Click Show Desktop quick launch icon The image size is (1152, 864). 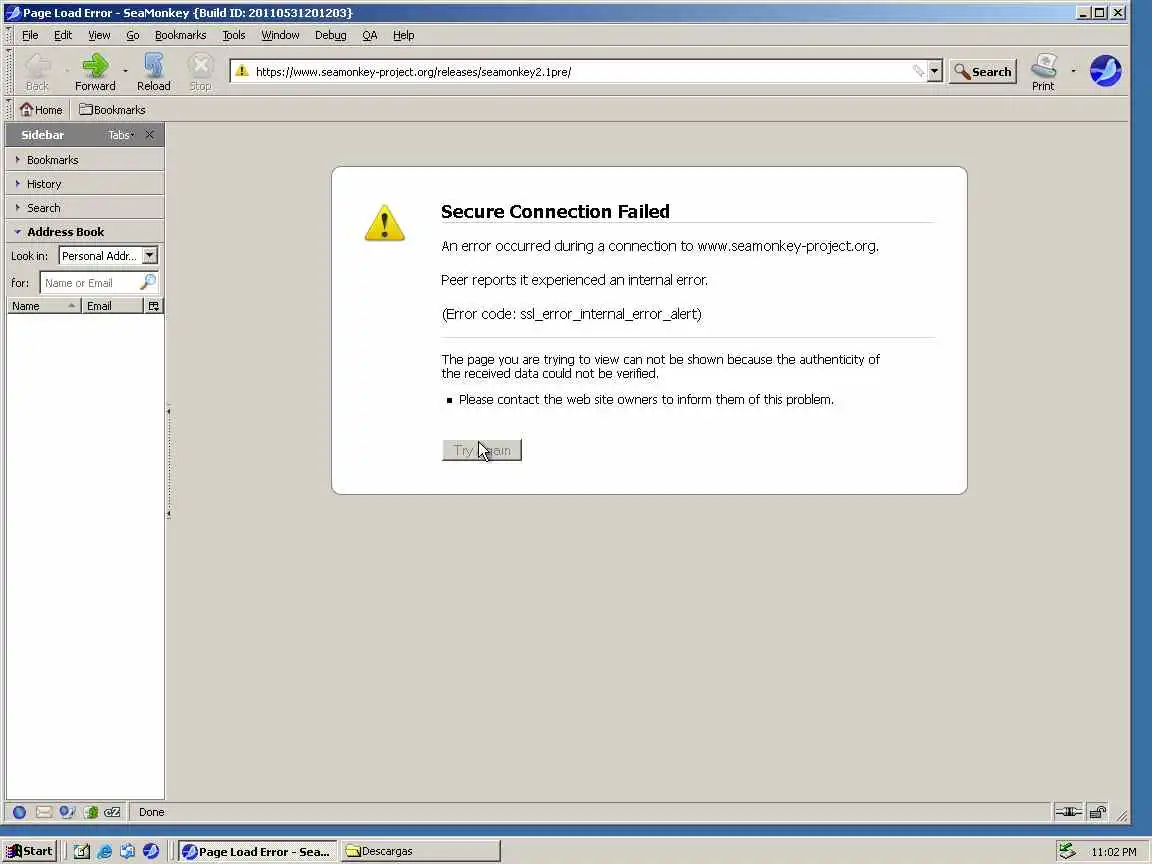coord(82,852)
